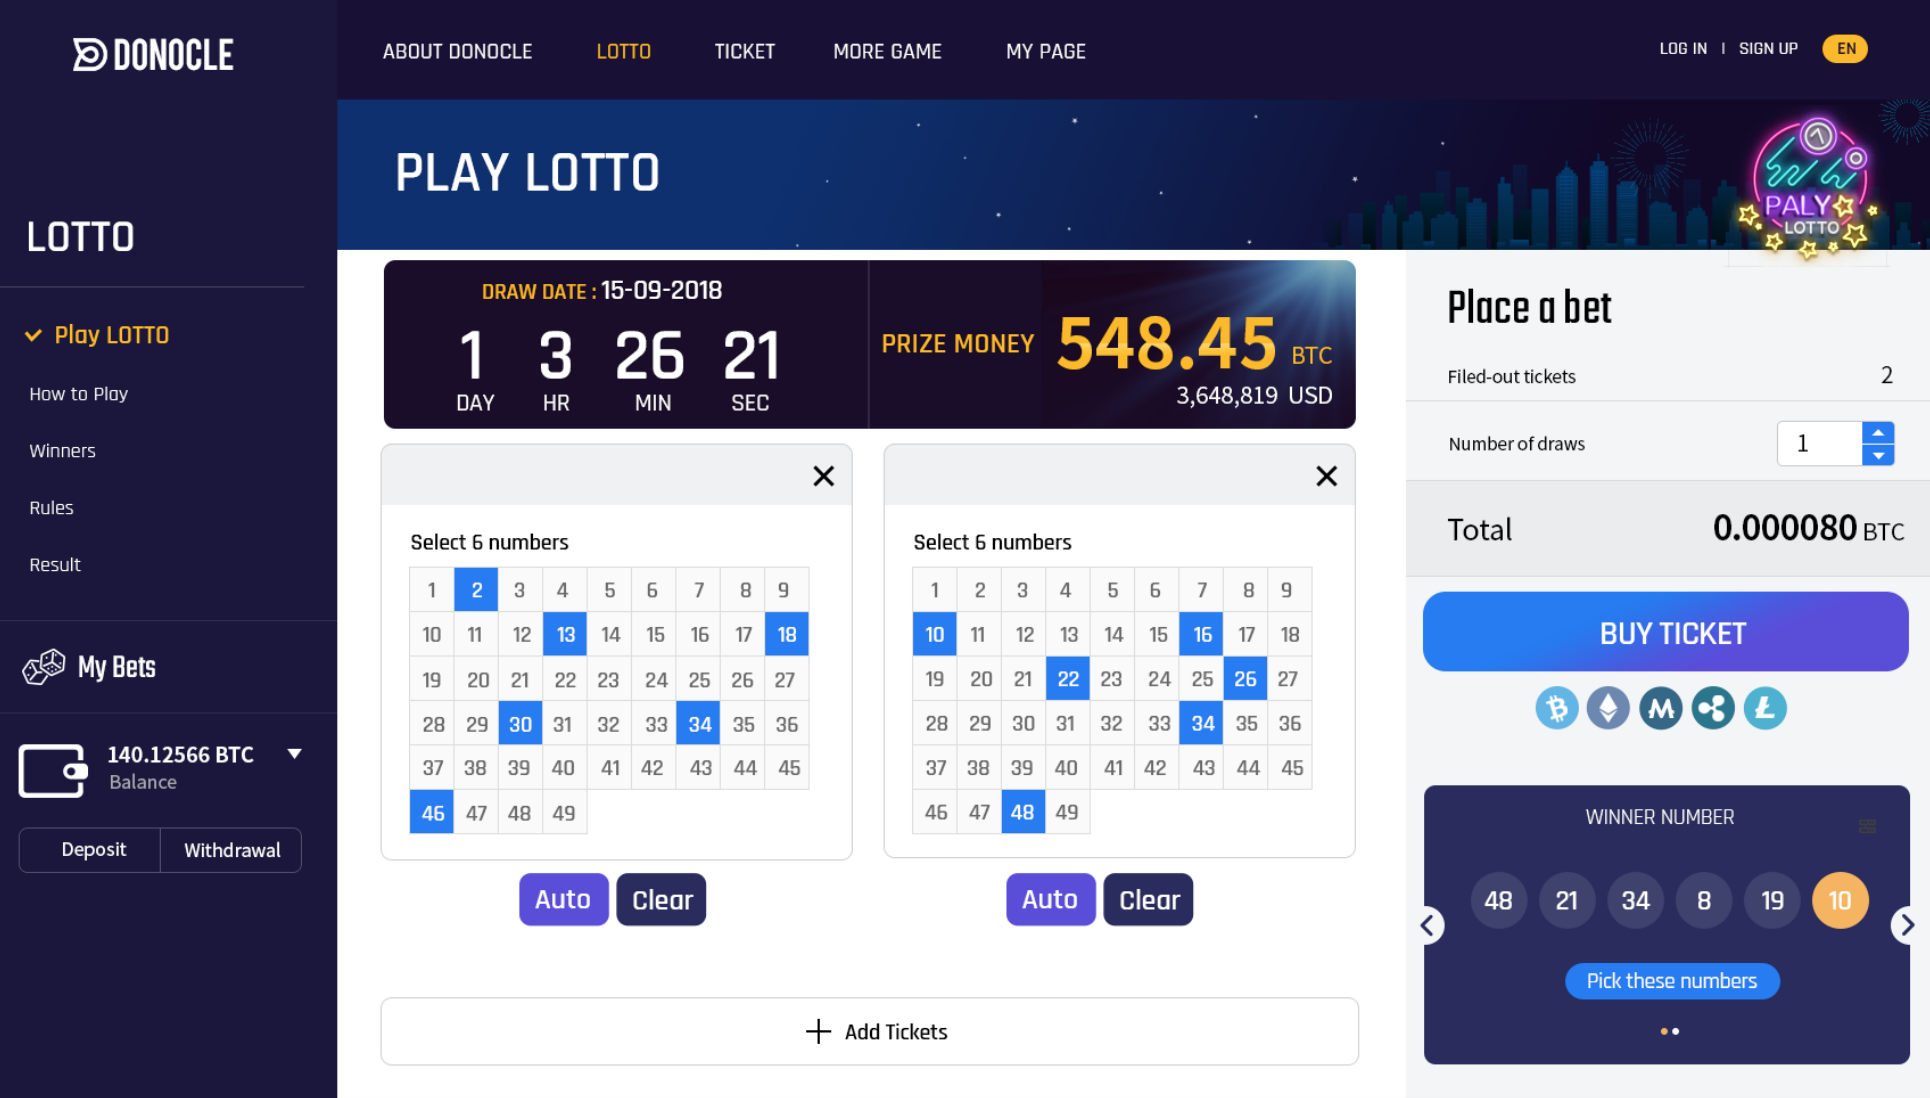Deselect number 22 on second ticket
Viewport: 1930px width, 1098px height.
pyautogui.click(x=1068, y=679)
